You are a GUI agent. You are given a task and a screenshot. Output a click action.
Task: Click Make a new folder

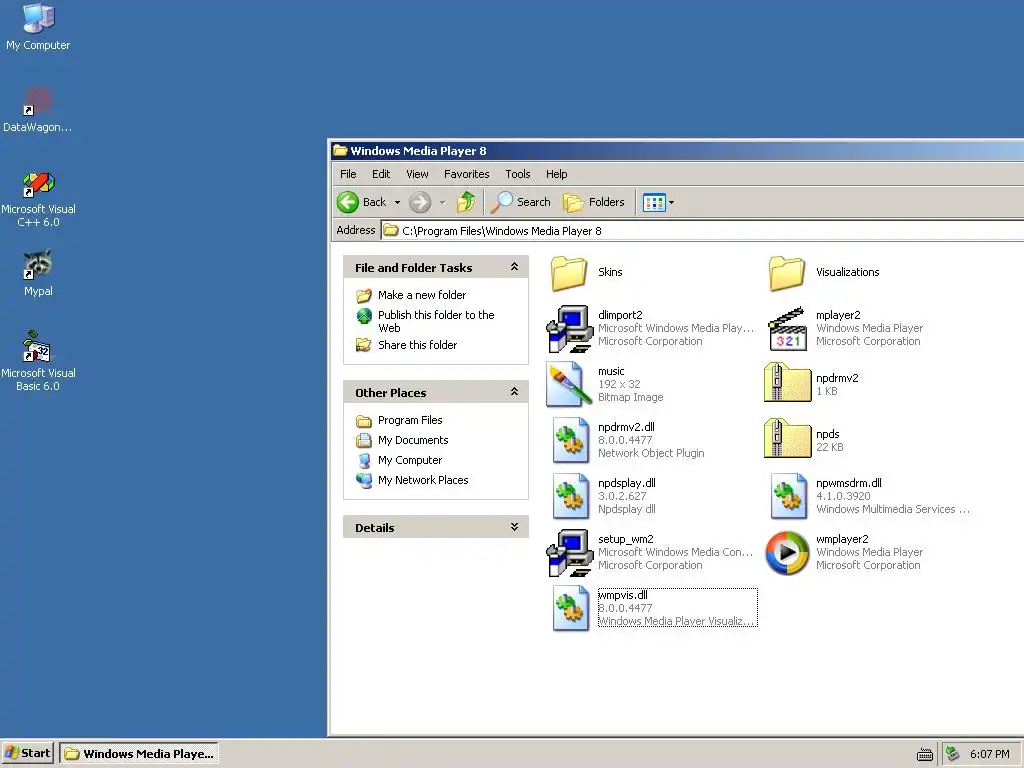tap(421, 295)
